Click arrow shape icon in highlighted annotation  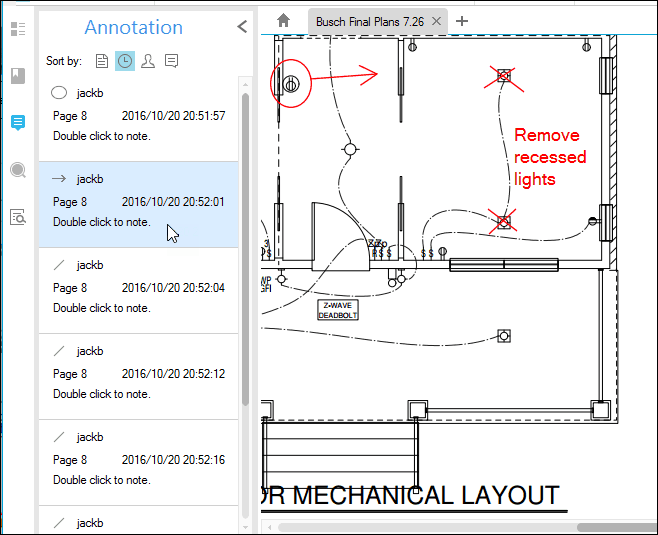[59, 179]
